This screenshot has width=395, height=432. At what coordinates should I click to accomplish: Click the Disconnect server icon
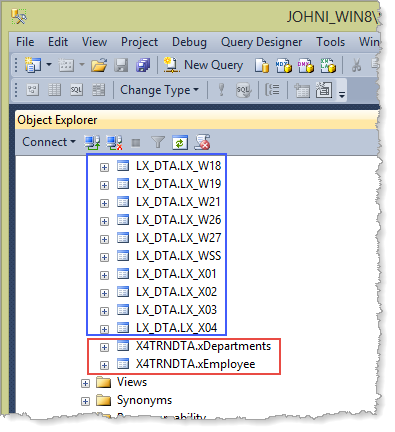[114, 143]
